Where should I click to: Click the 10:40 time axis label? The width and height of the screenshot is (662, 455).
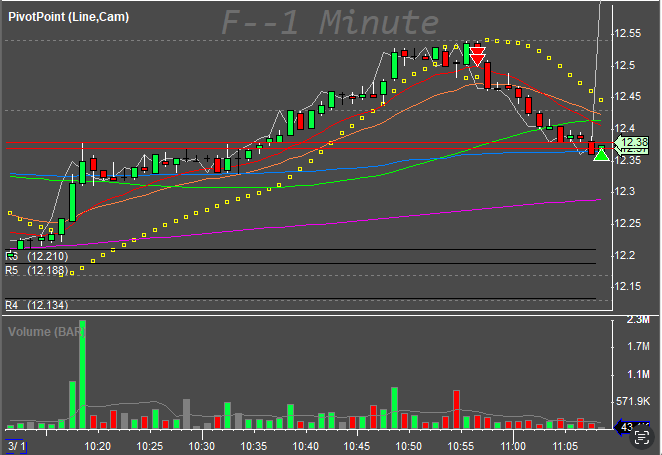[x=306, y=446]
